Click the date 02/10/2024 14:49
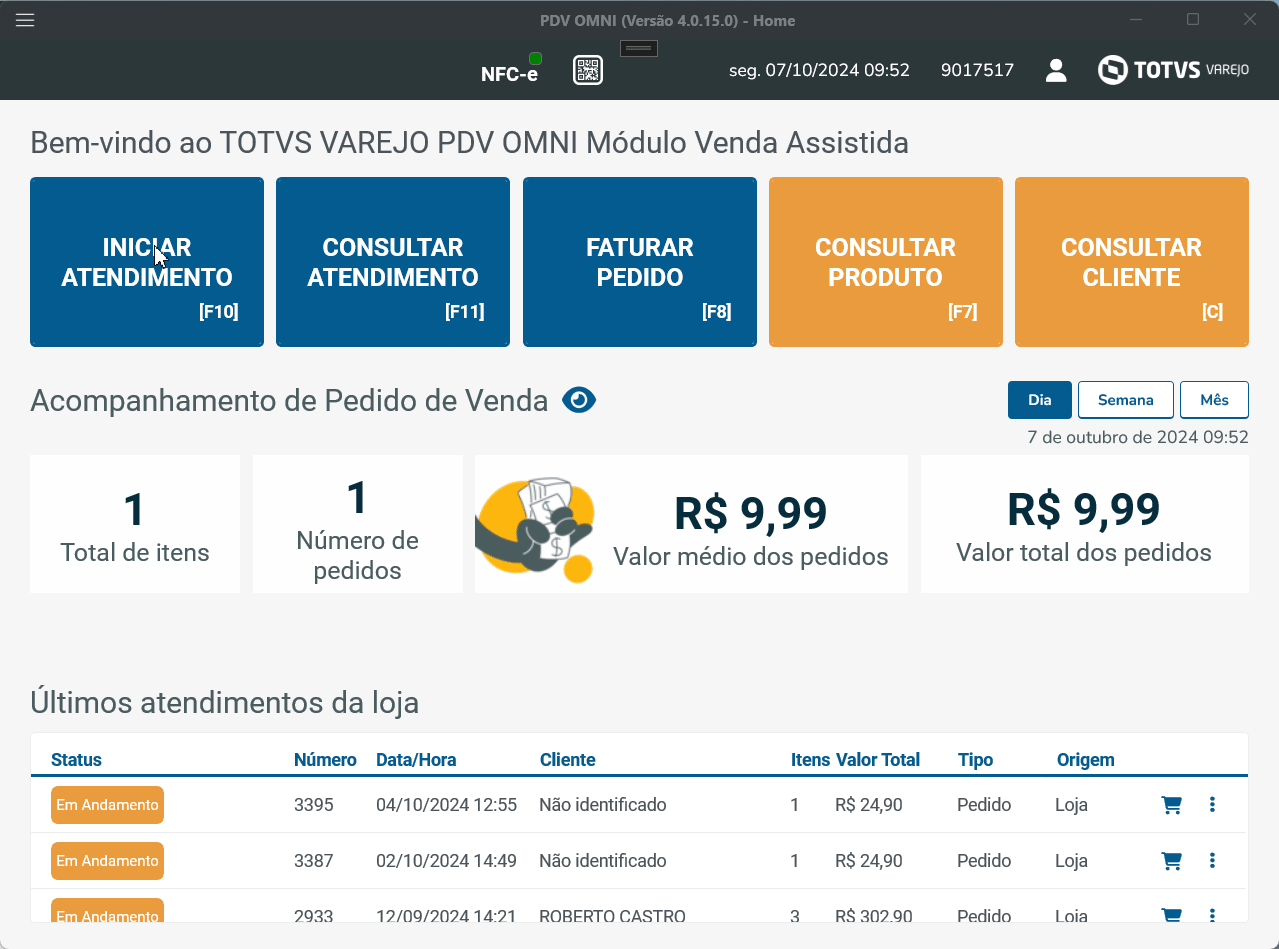This screenshot has height=949, width=1279. point(446,861)
